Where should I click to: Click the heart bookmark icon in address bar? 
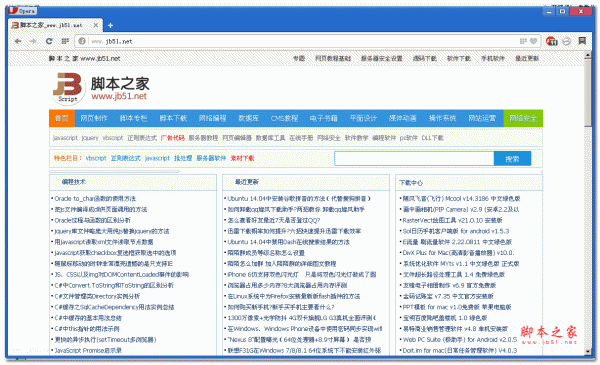(533, 41)
